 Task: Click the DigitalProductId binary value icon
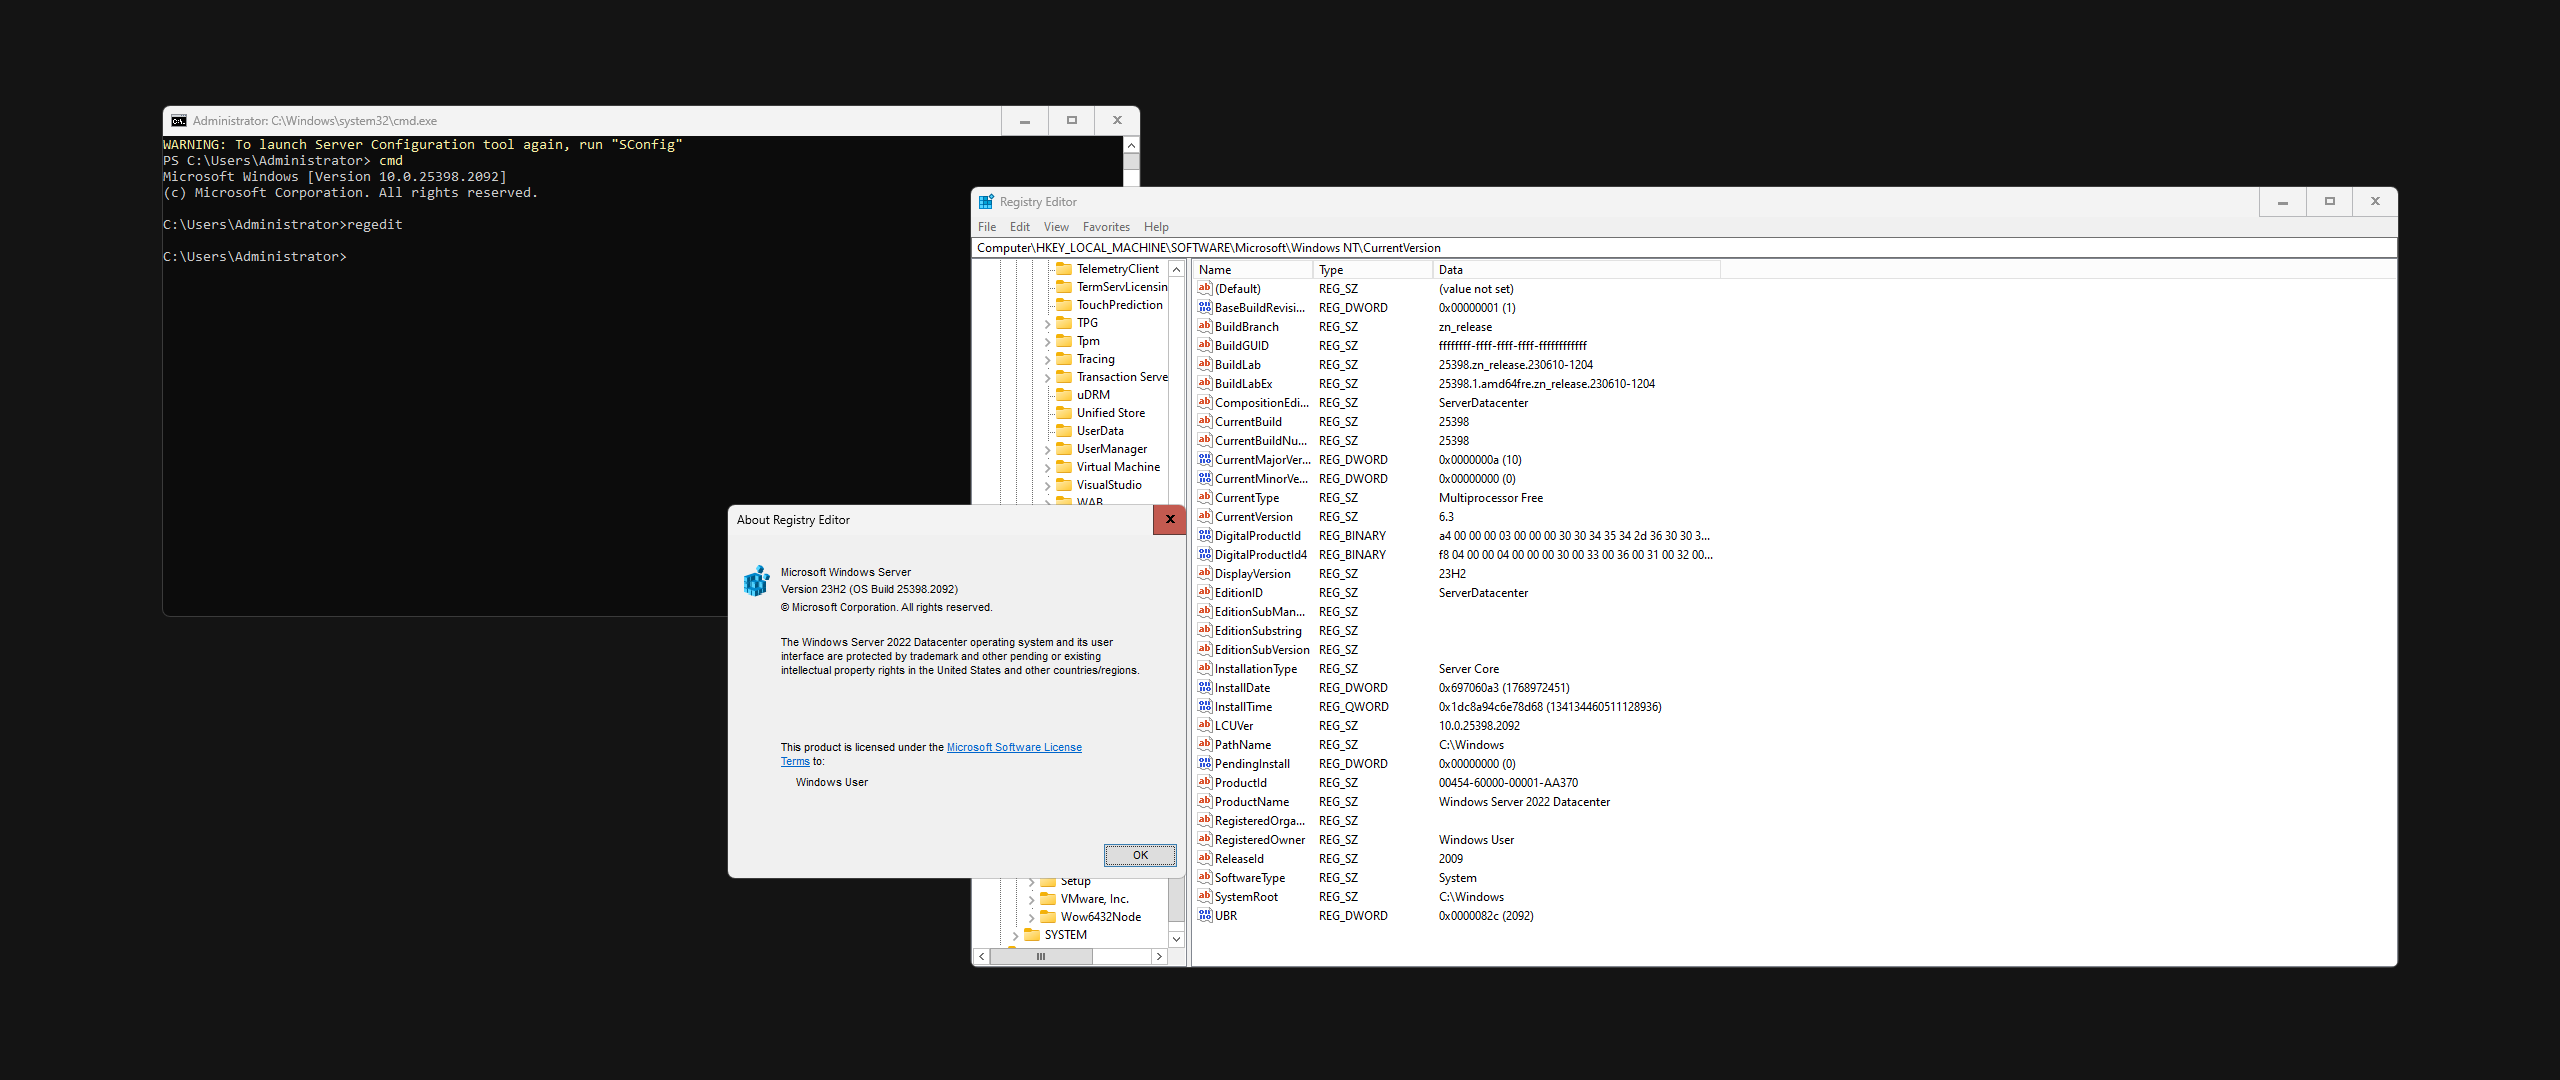pyautogui.click(x=1205, y=536)
